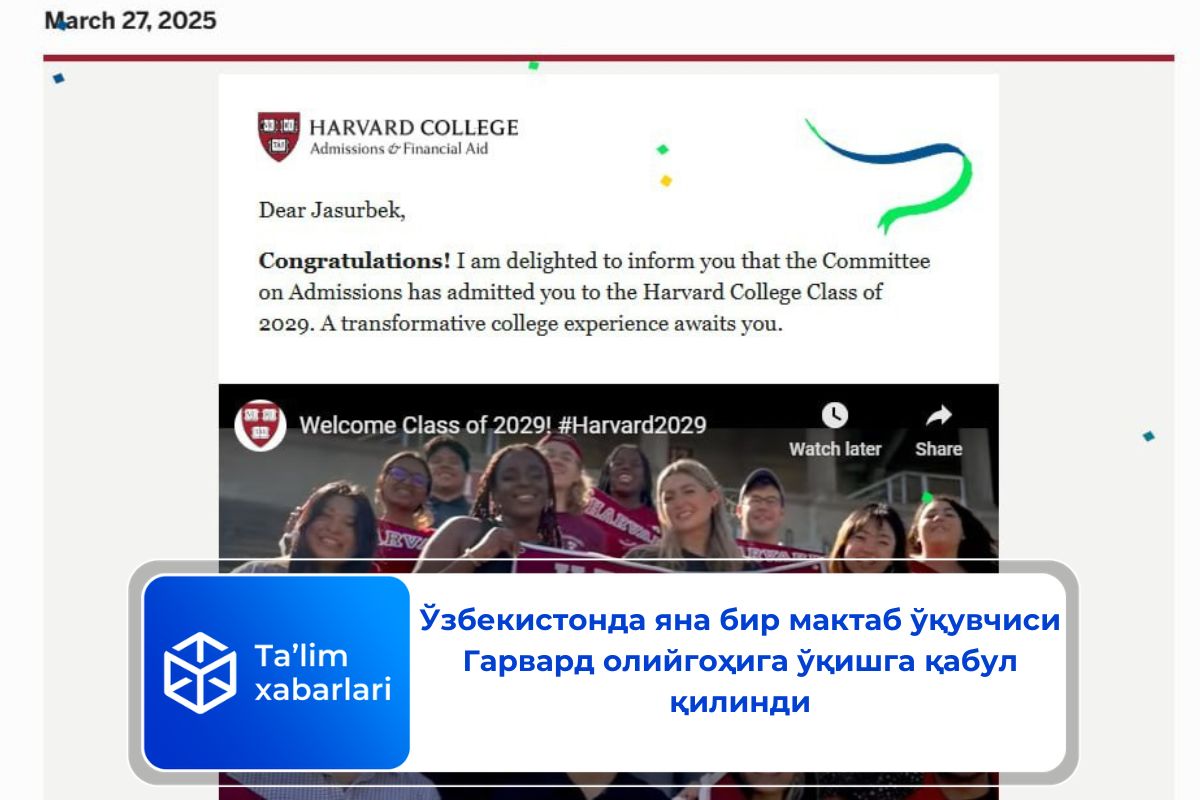Click the Dear Jasurbek greeting line

click(332, 211)
